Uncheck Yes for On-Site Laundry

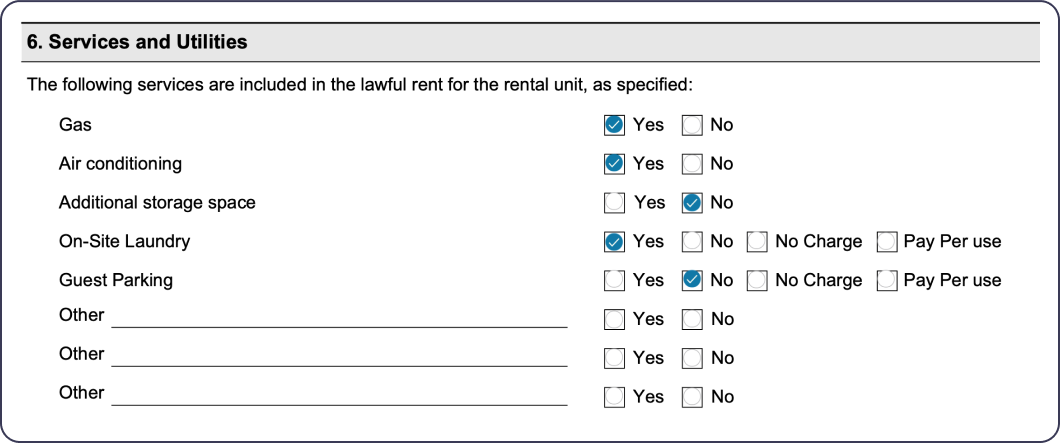(x=614, y=241)
